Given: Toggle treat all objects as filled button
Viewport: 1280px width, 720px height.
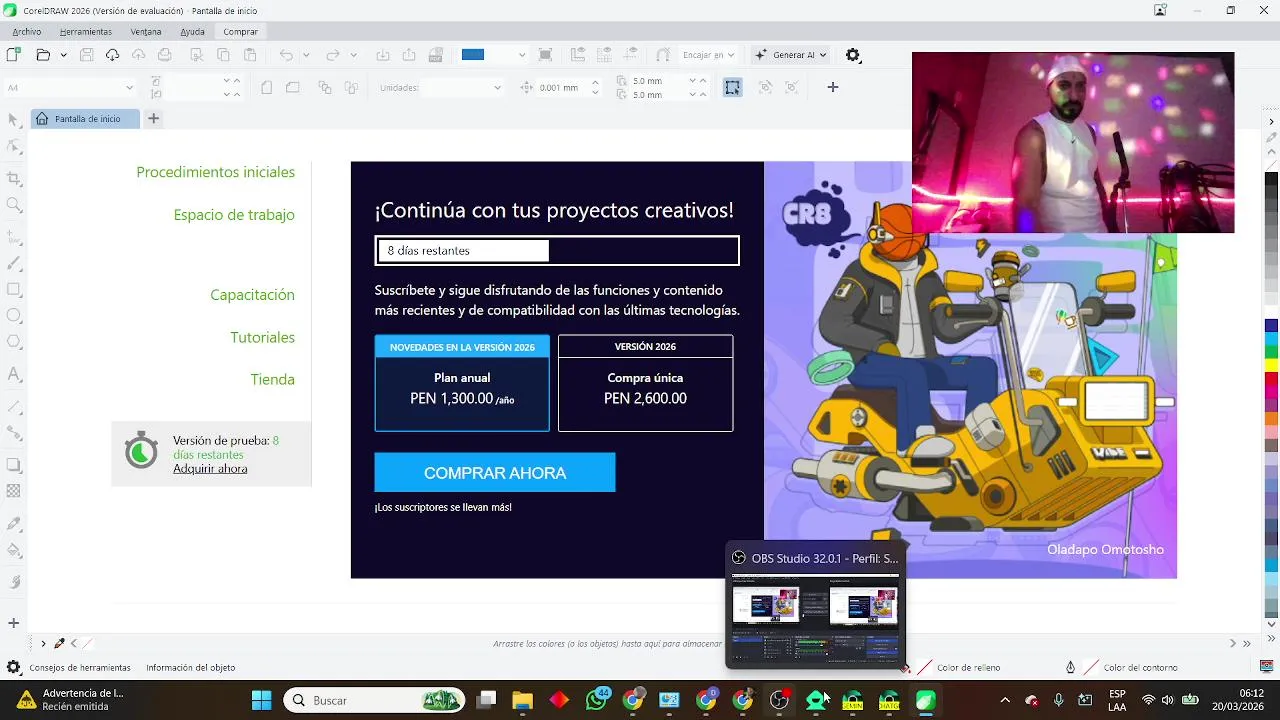Looking at the screenshot, I should [733, 87].
